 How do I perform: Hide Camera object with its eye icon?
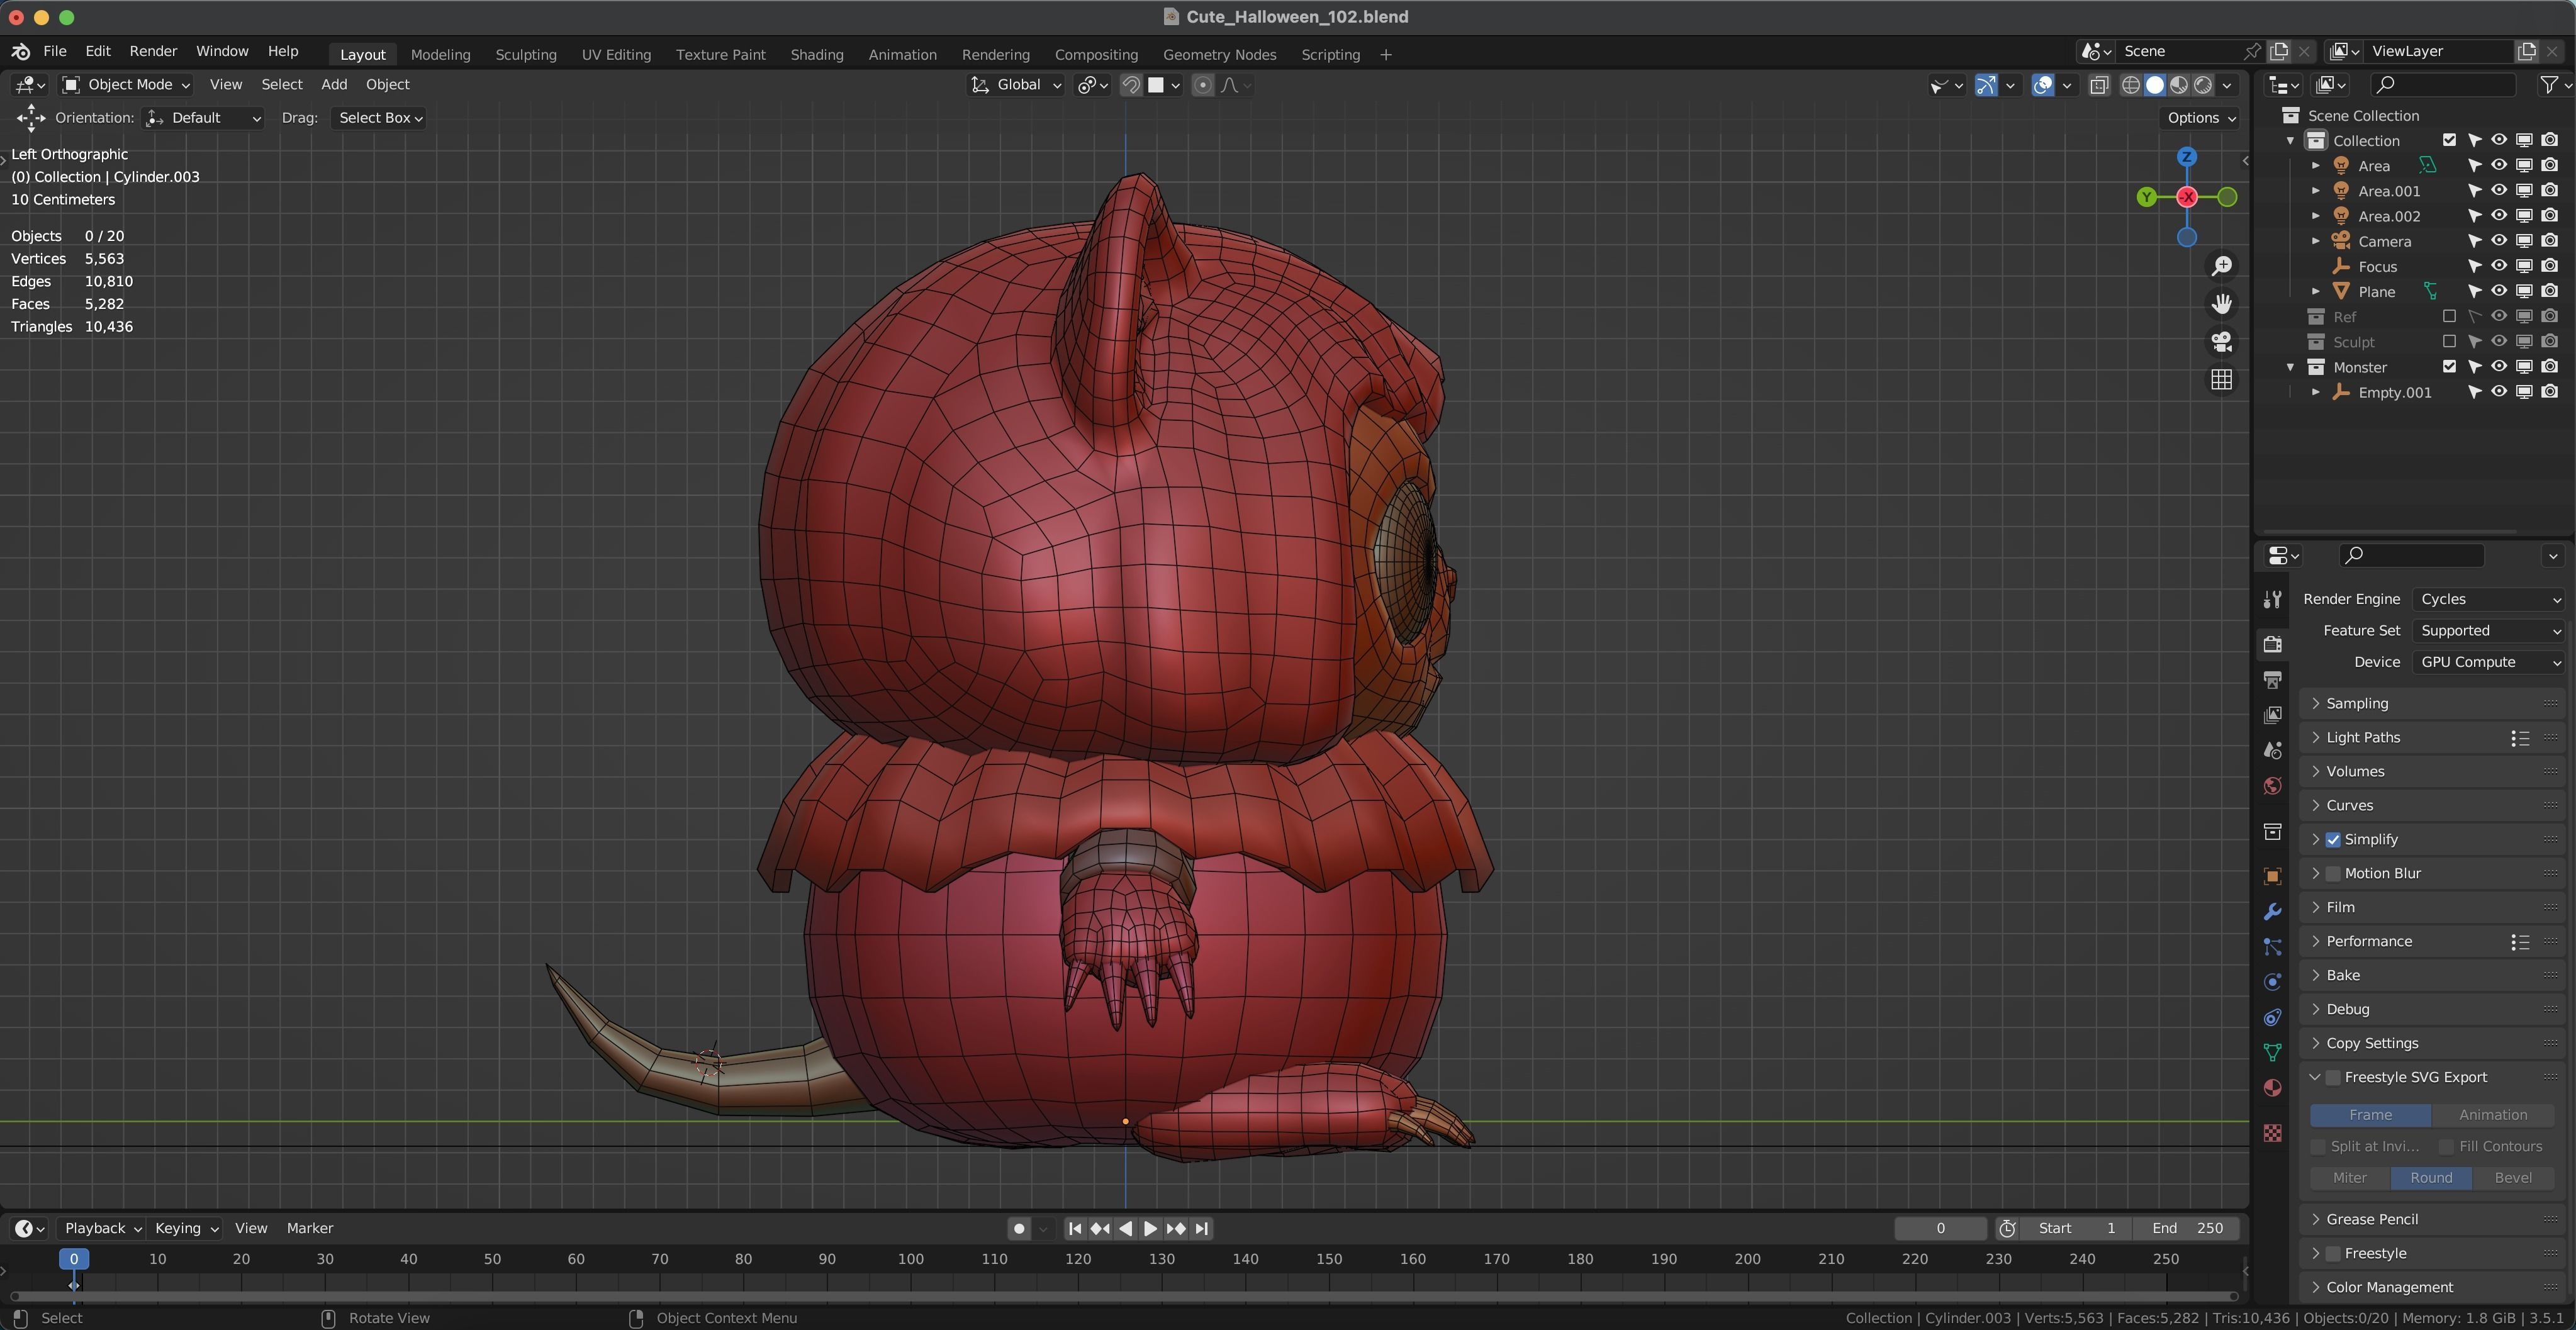(2498, 241)
